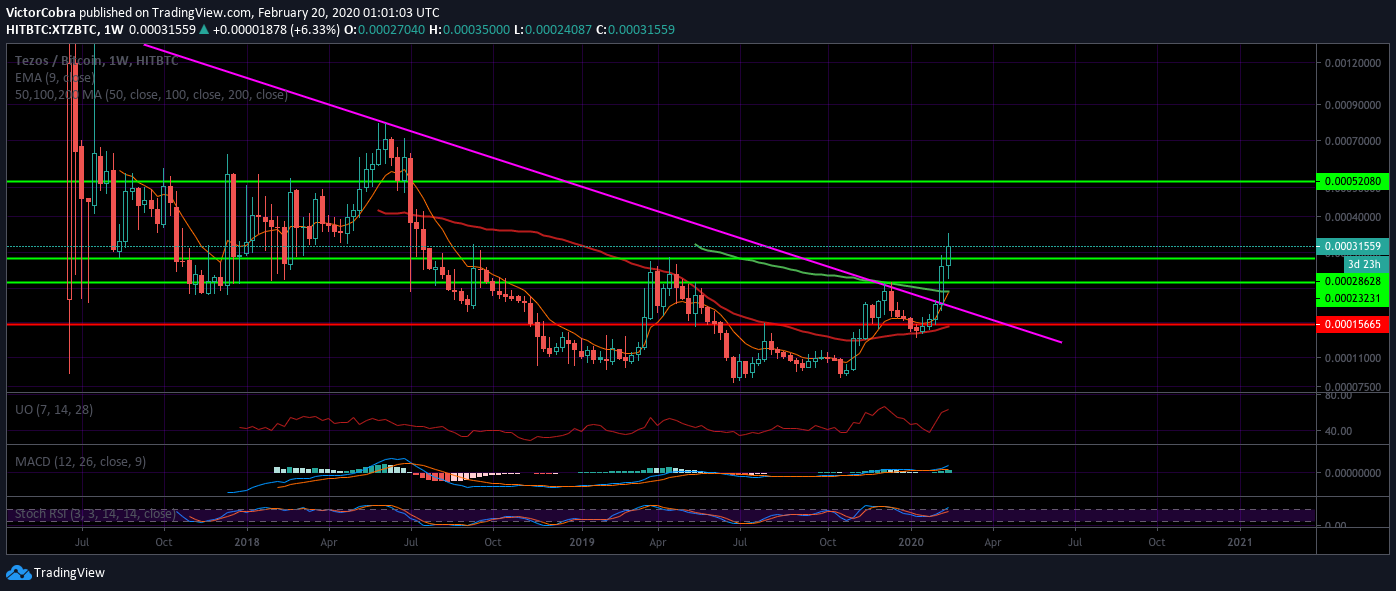Click the 80.00 scale value of UO pane

pos(1340,396)
